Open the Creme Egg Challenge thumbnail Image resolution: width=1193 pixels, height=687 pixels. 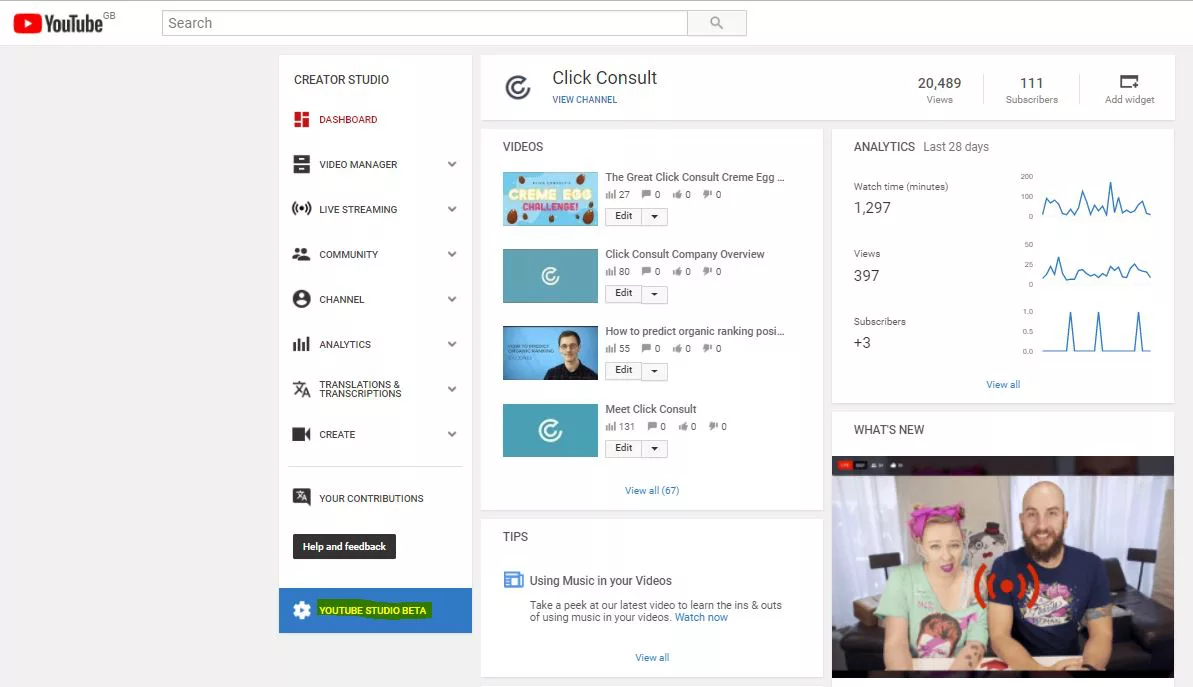pyautogui.click(x=550, y=199)
